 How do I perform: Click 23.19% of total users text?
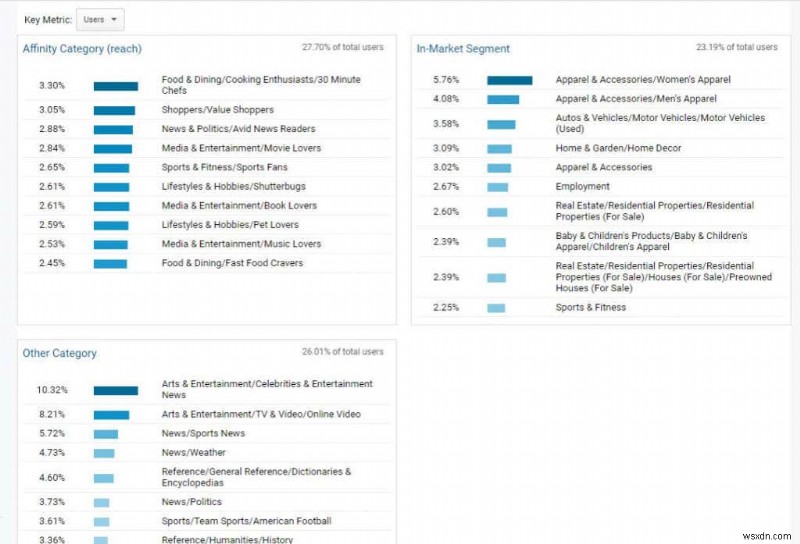click(737, 47)
